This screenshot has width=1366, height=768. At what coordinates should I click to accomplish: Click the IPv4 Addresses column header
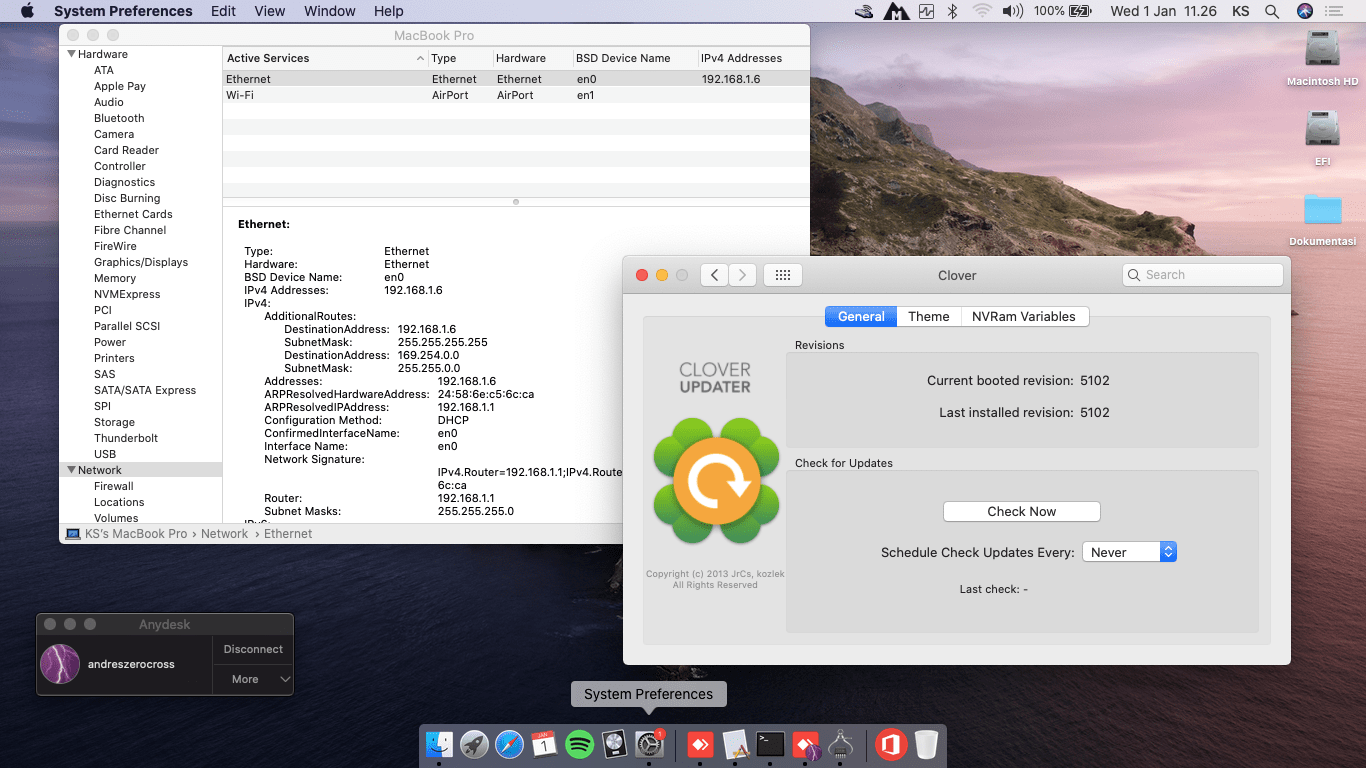753,58
